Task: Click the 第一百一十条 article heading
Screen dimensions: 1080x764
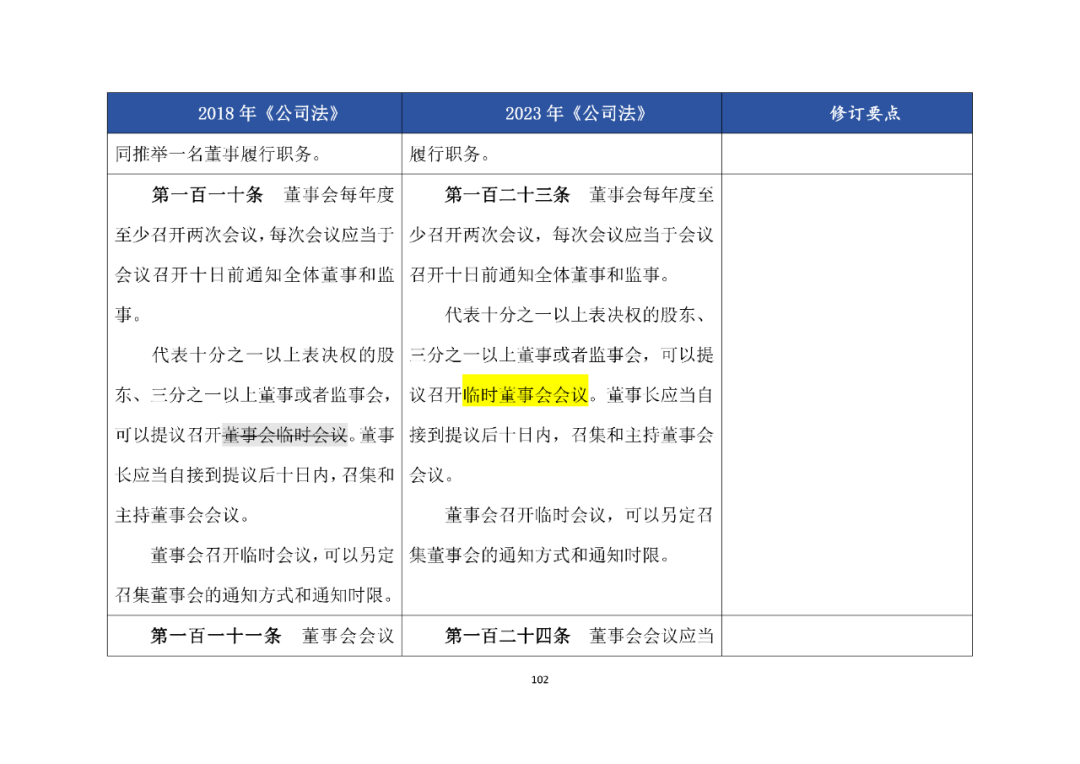Action: pos(207,195)
